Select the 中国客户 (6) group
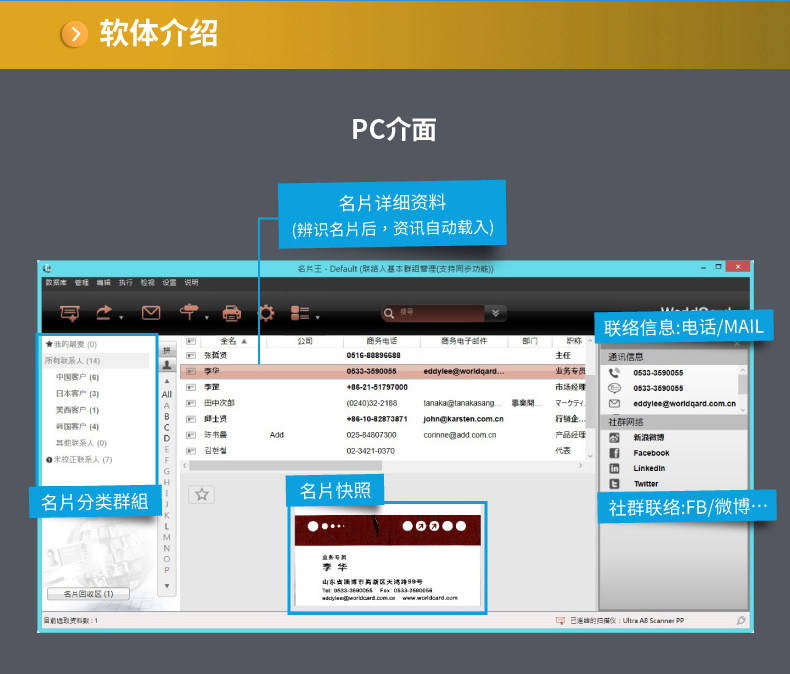Screen dimensions: 790x674 [x=77, y=377]
